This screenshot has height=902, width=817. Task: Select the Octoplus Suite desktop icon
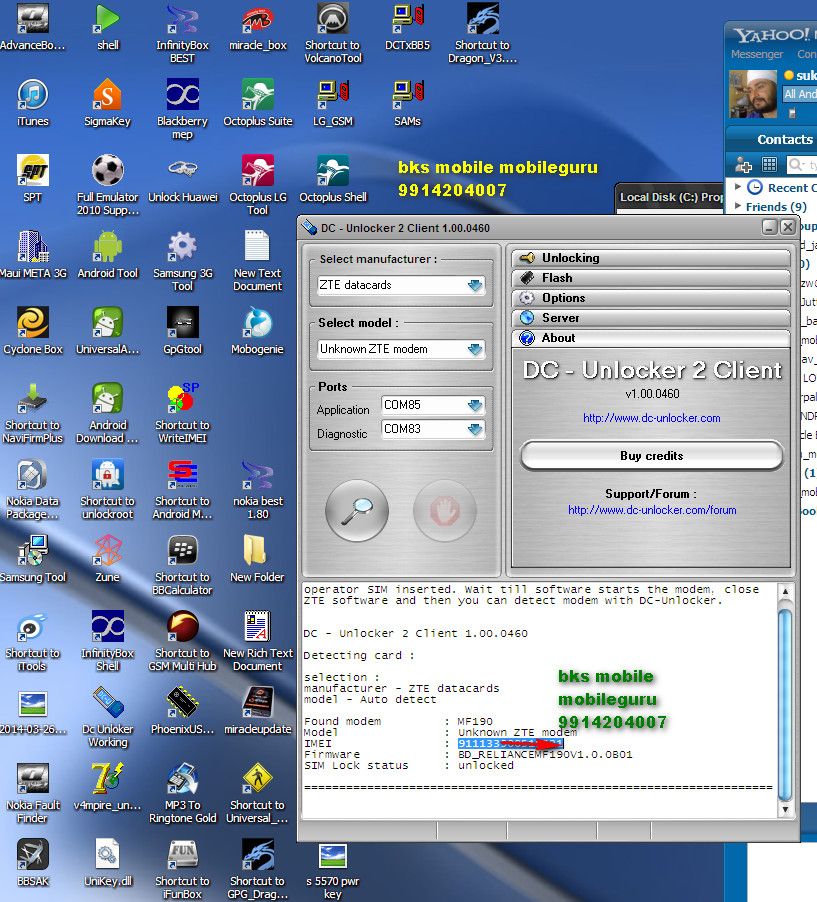(x=258, y=102)
